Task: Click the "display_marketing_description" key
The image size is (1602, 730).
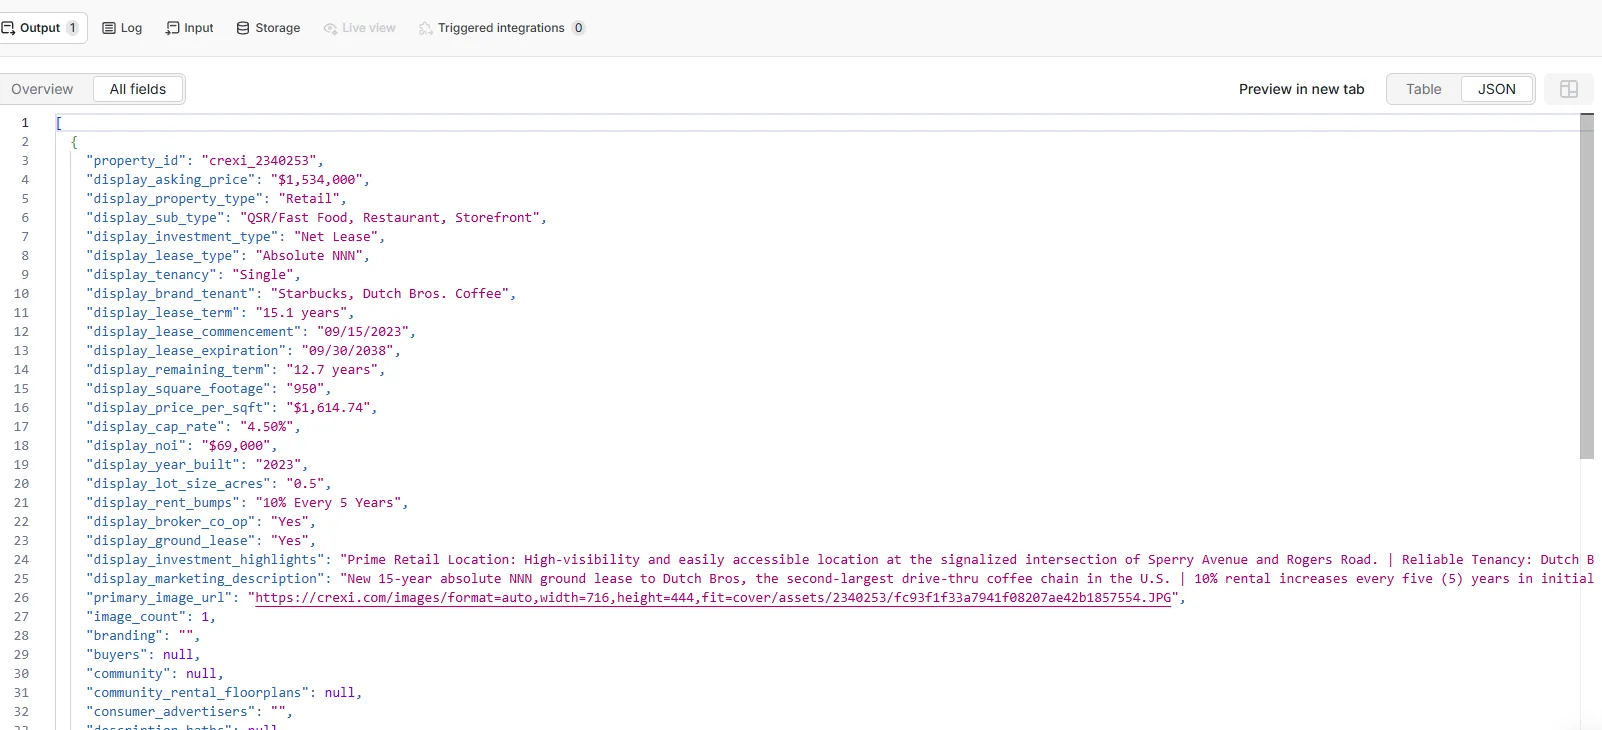Action: tap(205, 579)
